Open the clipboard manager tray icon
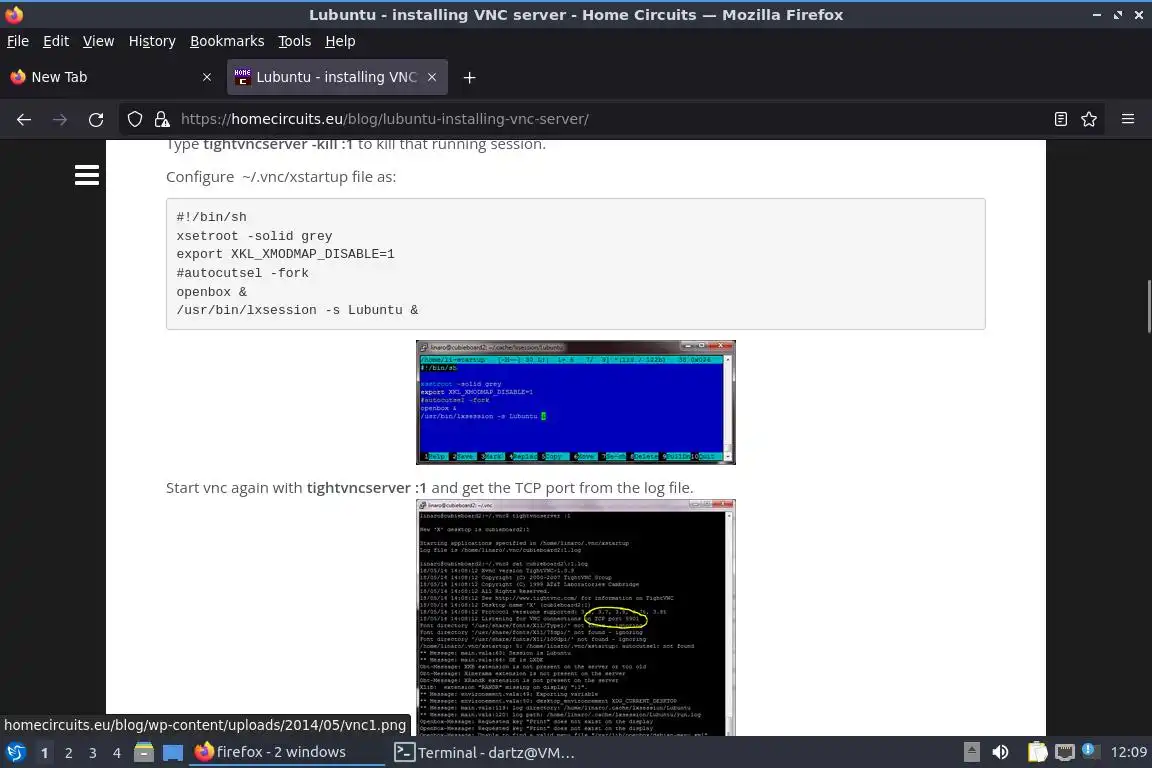The image size is (1152, 768). 1037,752
